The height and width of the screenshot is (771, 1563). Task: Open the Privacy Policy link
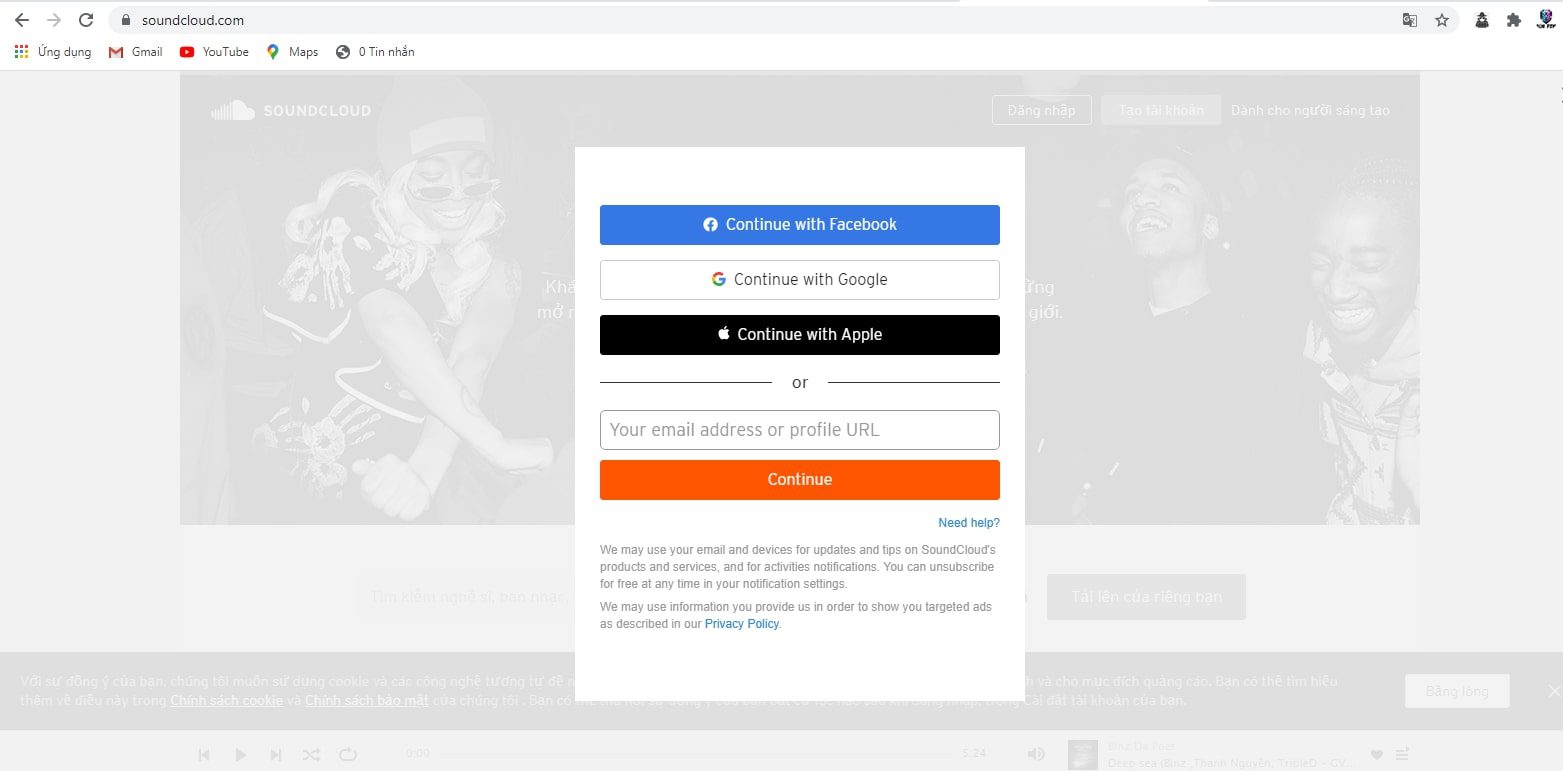tap(741, 624)
